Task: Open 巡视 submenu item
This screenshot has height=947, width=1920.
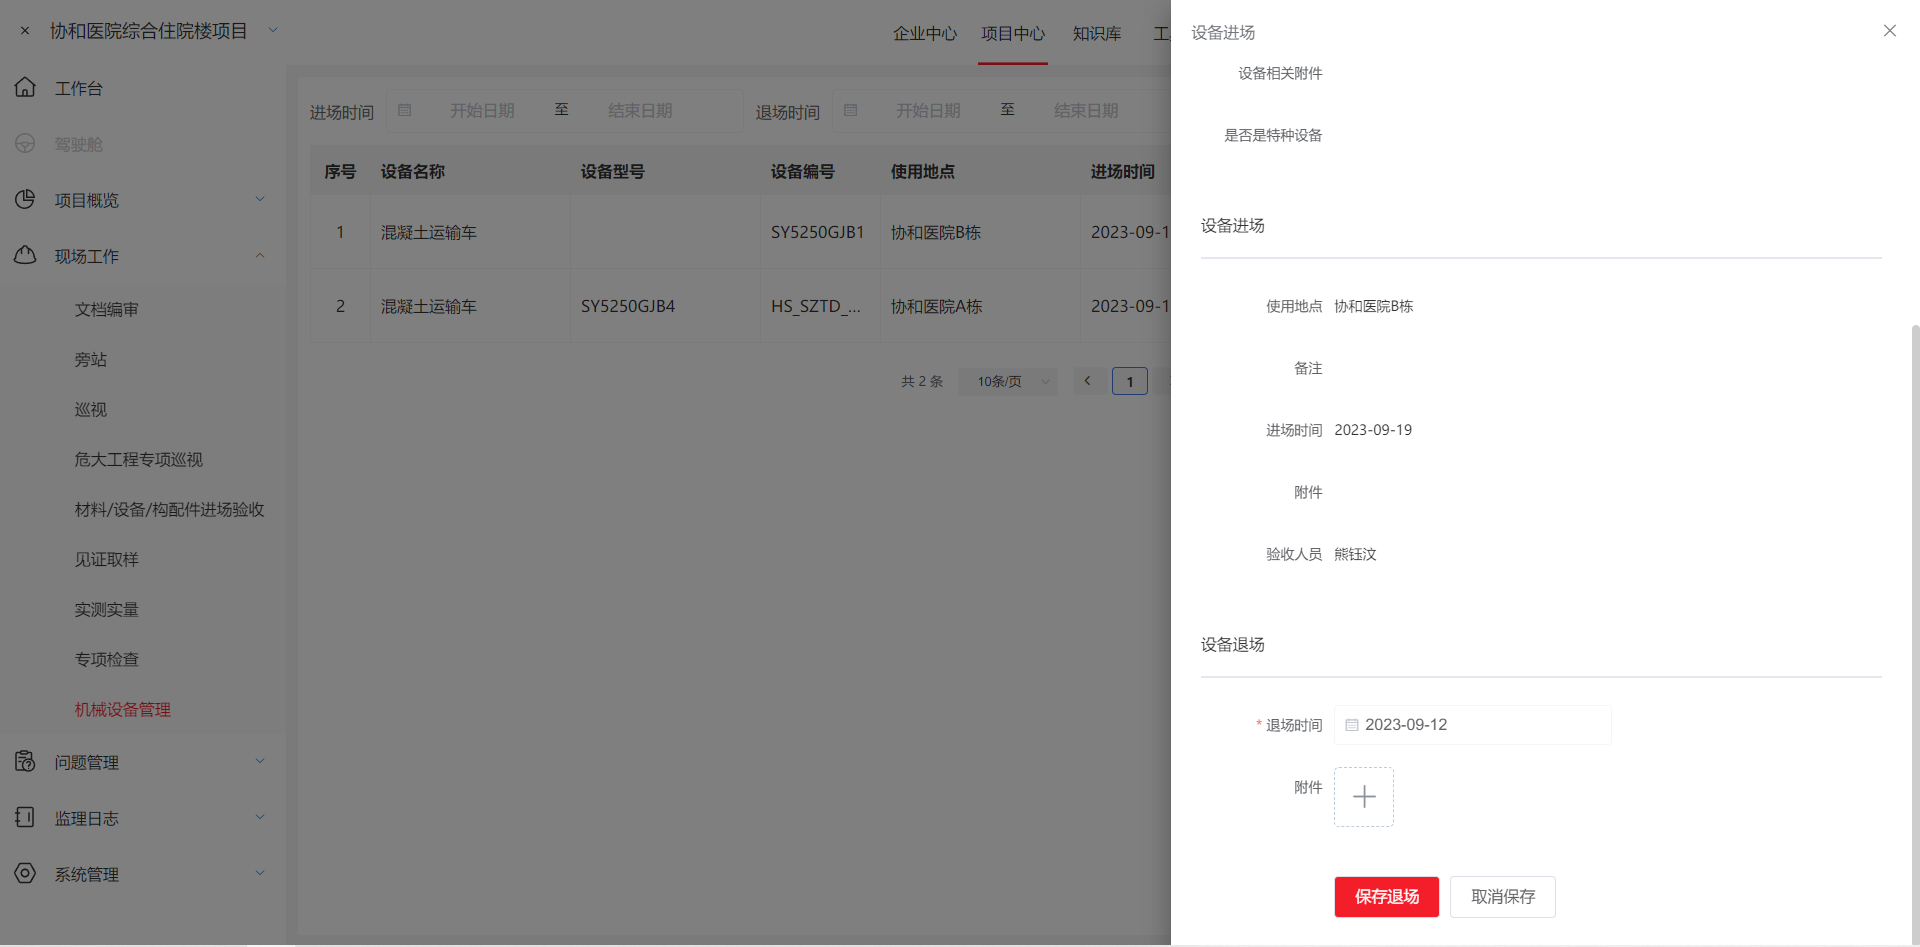Action: (x=91, y=409)
